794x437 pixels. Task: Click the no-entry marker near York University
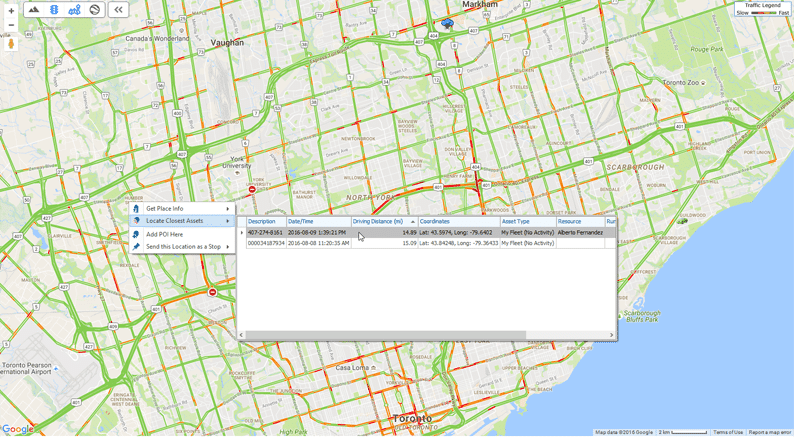click(252, 189)
